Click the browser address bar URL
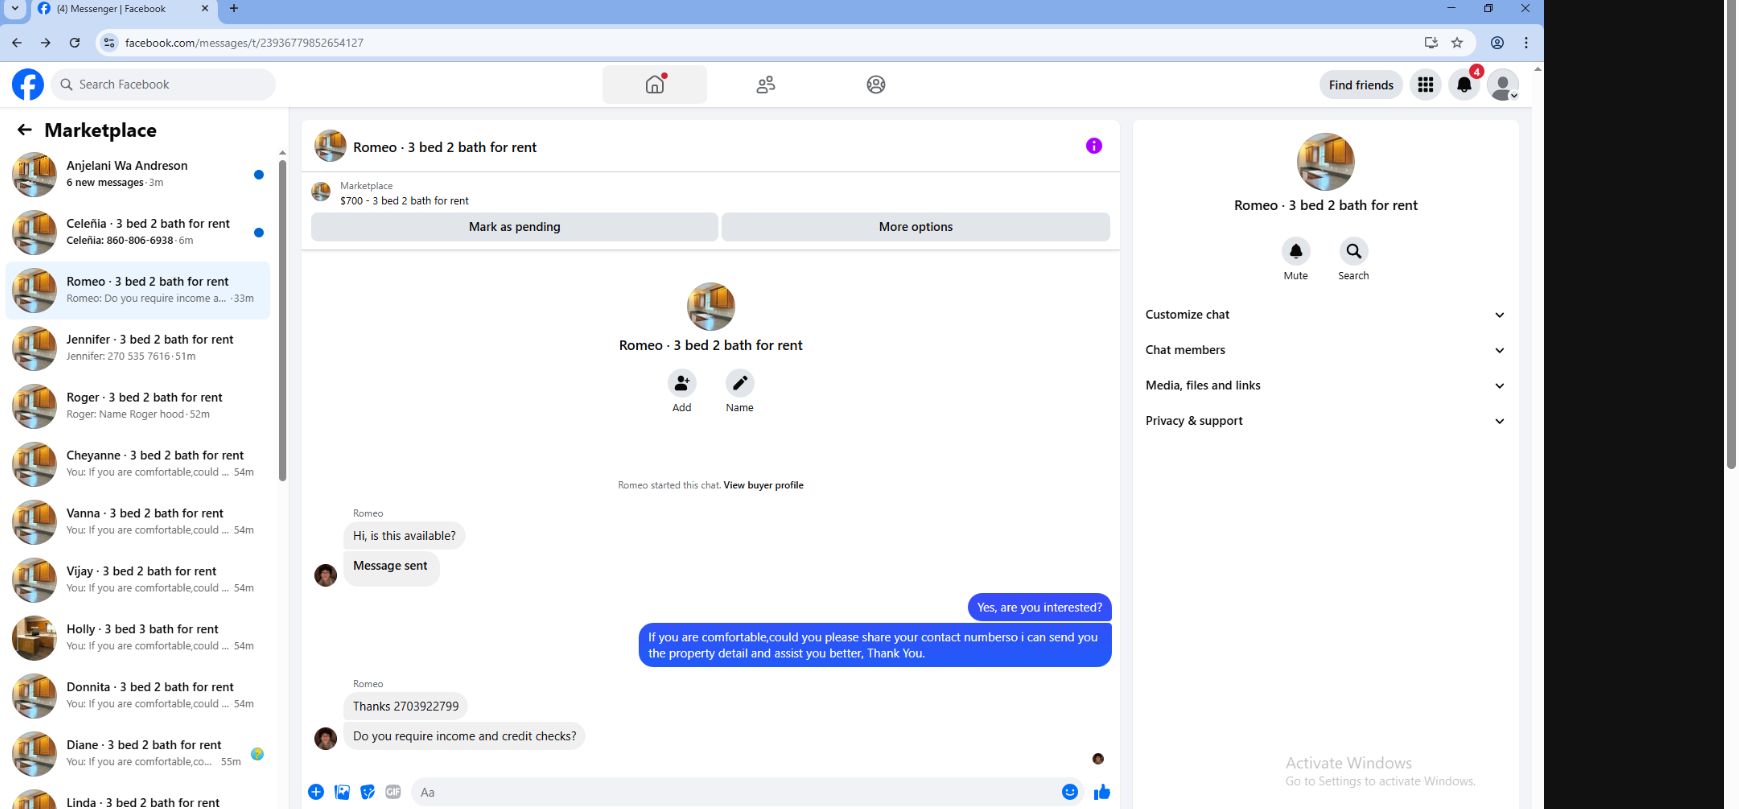Image resolution: width=1739 pixels, height=809 pixels. 244,43
